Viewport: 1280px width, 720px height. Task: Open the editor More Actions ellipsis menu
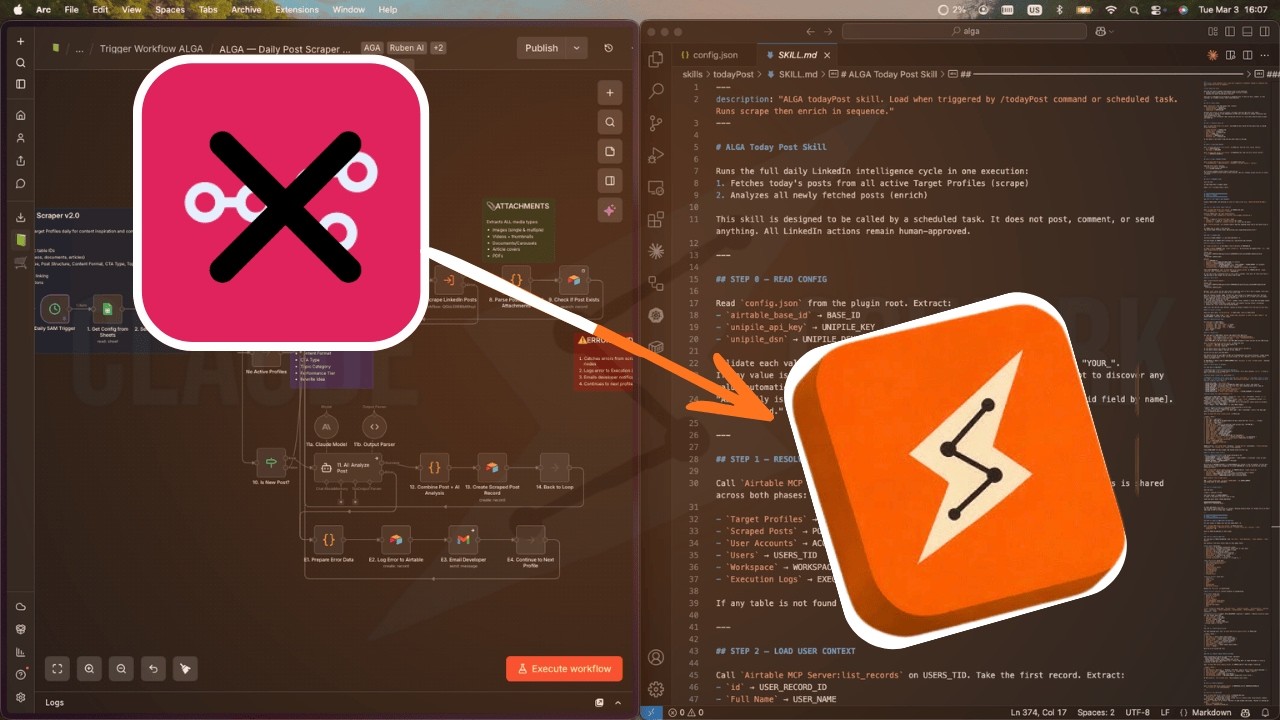1264,55
